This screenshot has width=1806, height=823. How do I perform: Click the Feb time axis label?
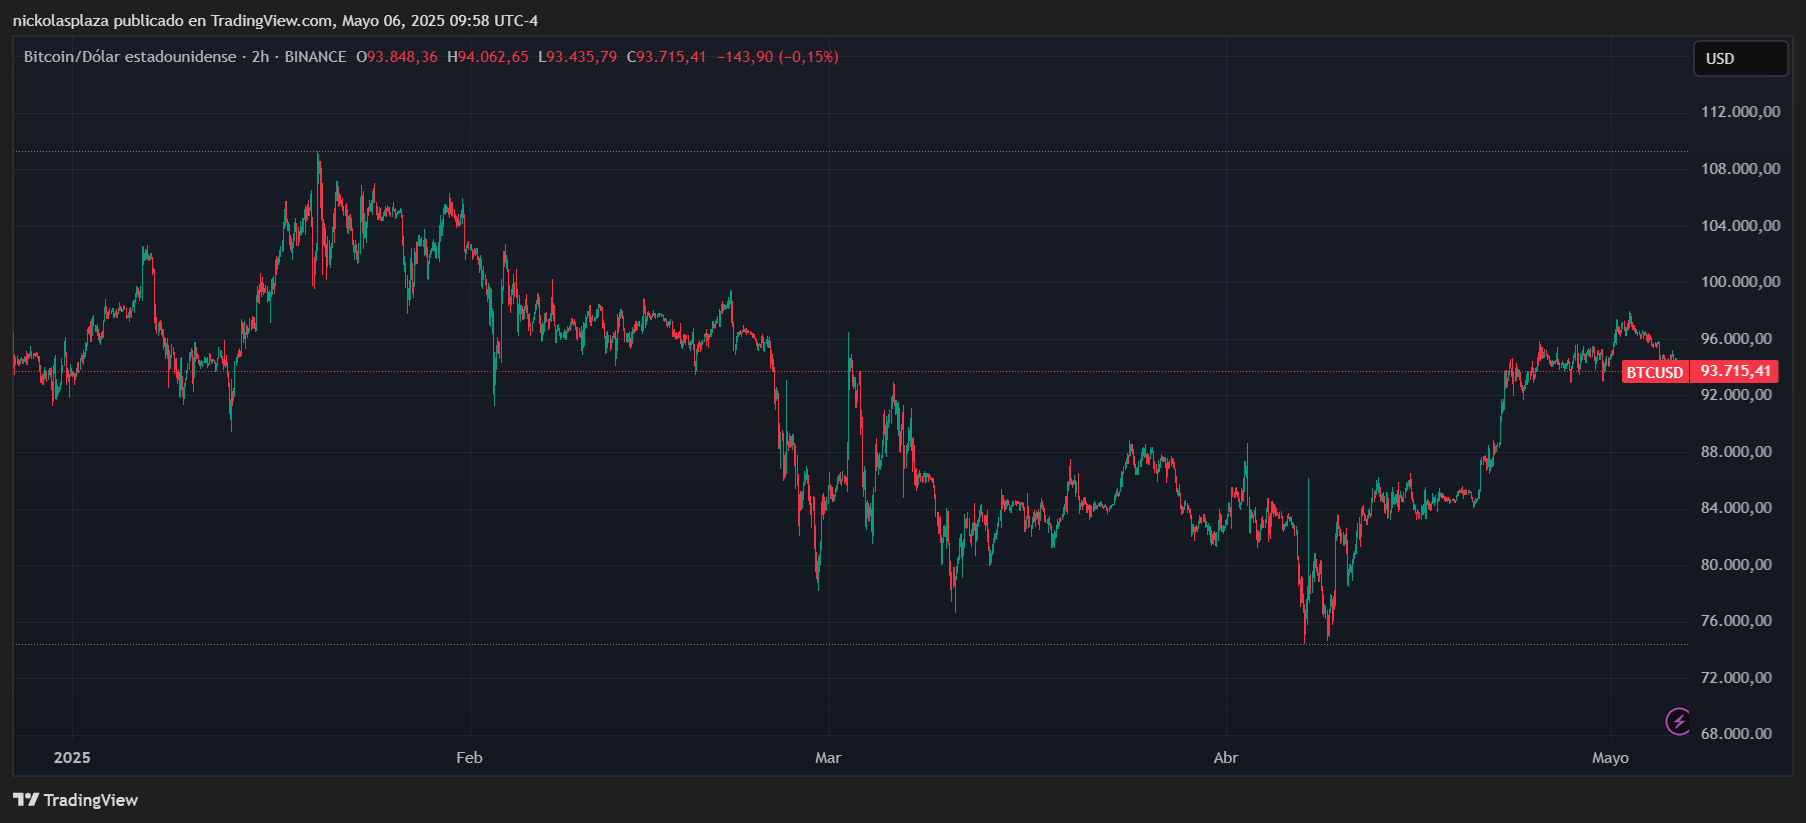469,758
